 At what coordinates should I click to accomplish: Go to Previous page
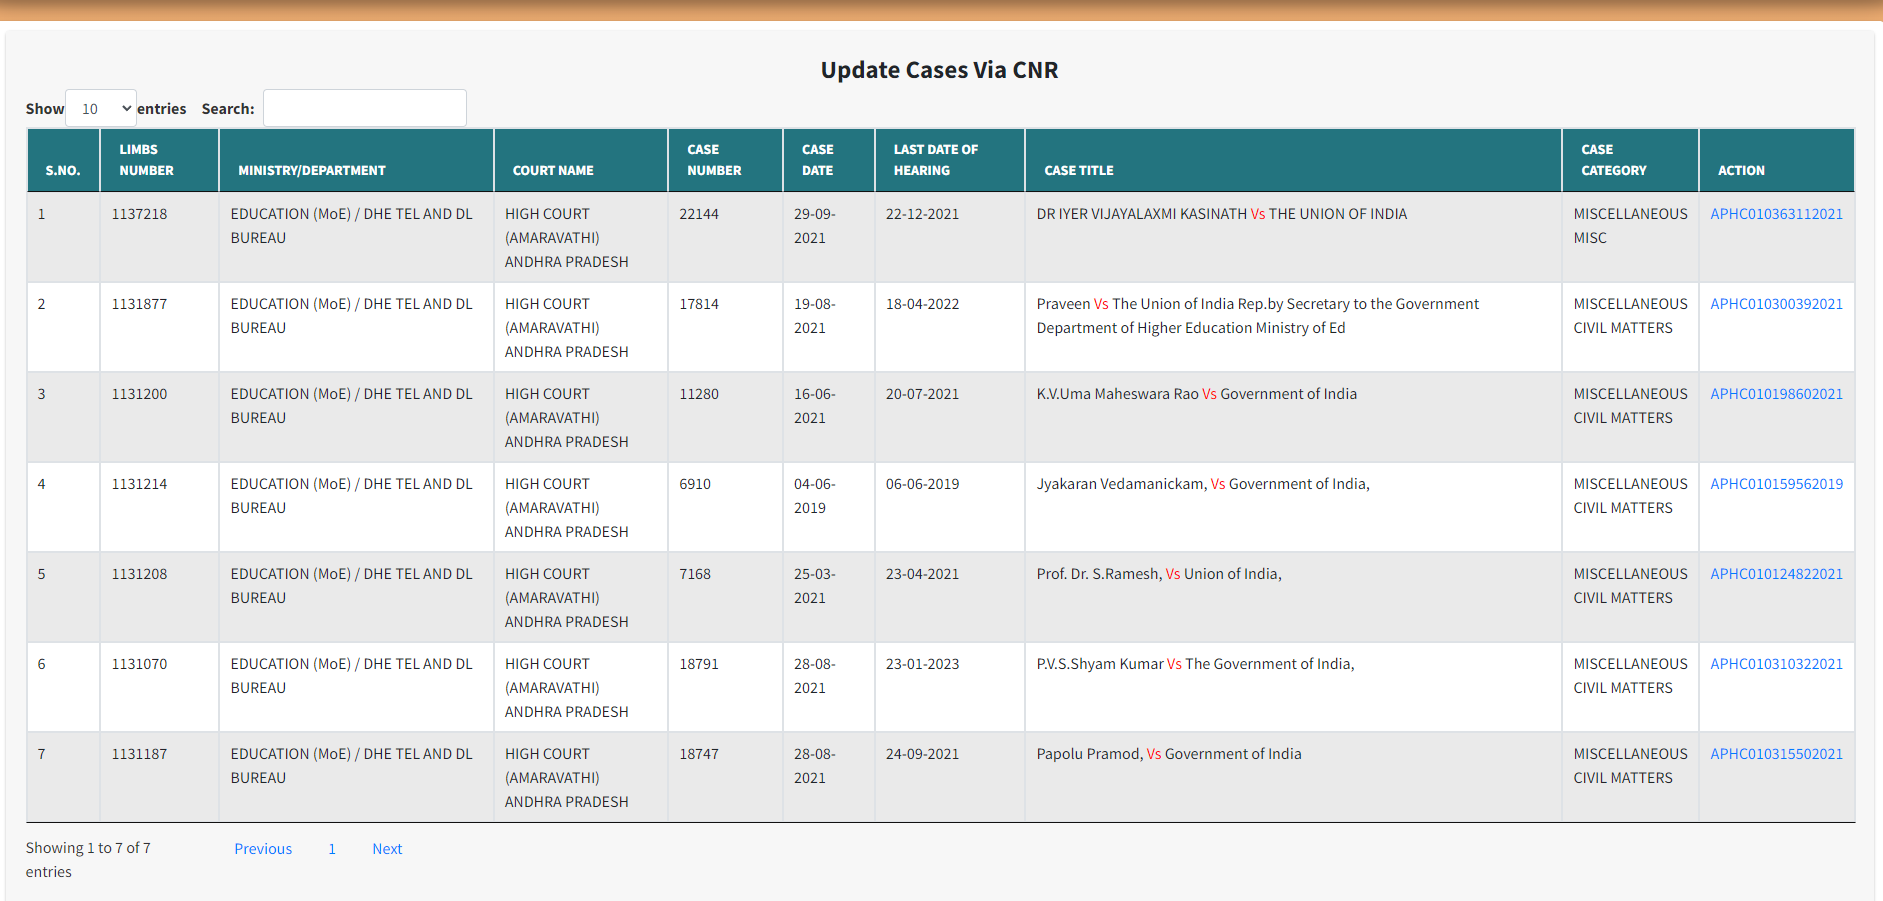[263, 849]
